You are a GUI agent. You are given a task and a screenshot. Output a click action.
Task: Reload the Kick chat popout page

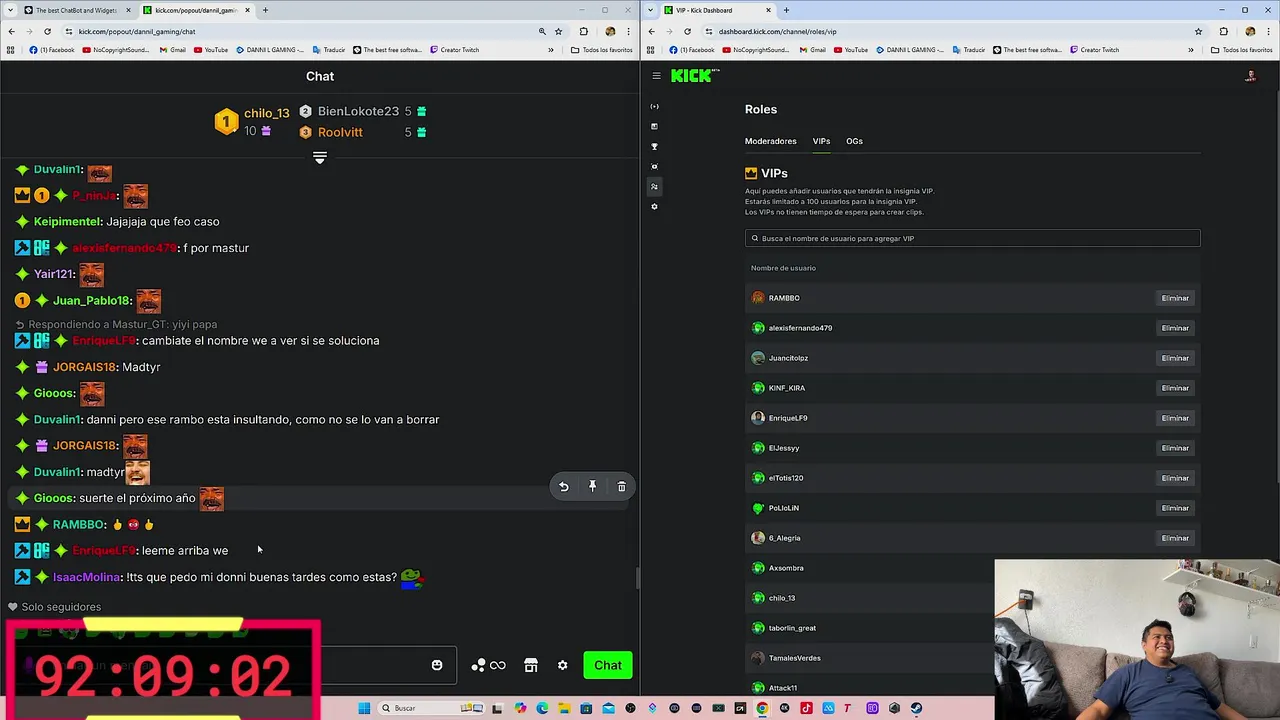point(47,31)
